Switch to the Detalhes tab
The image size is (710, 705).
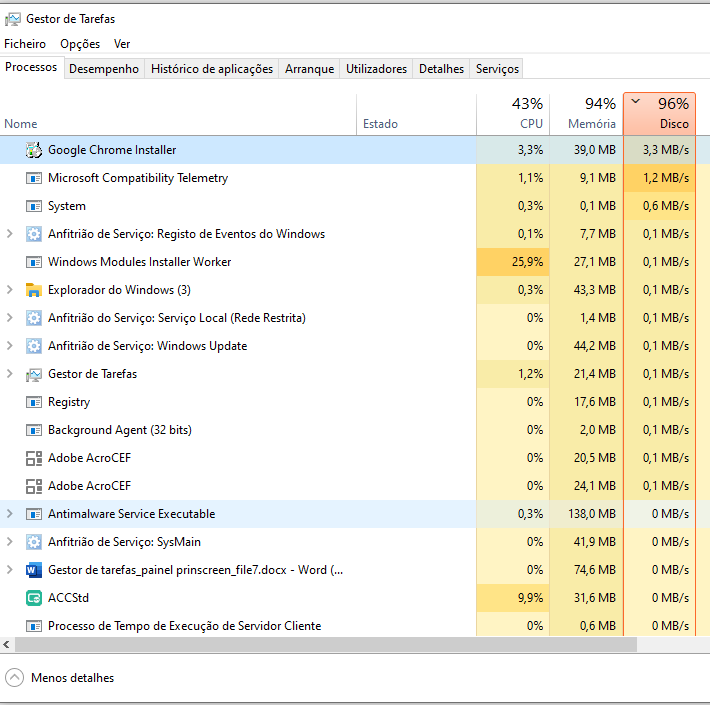point(441,69)
